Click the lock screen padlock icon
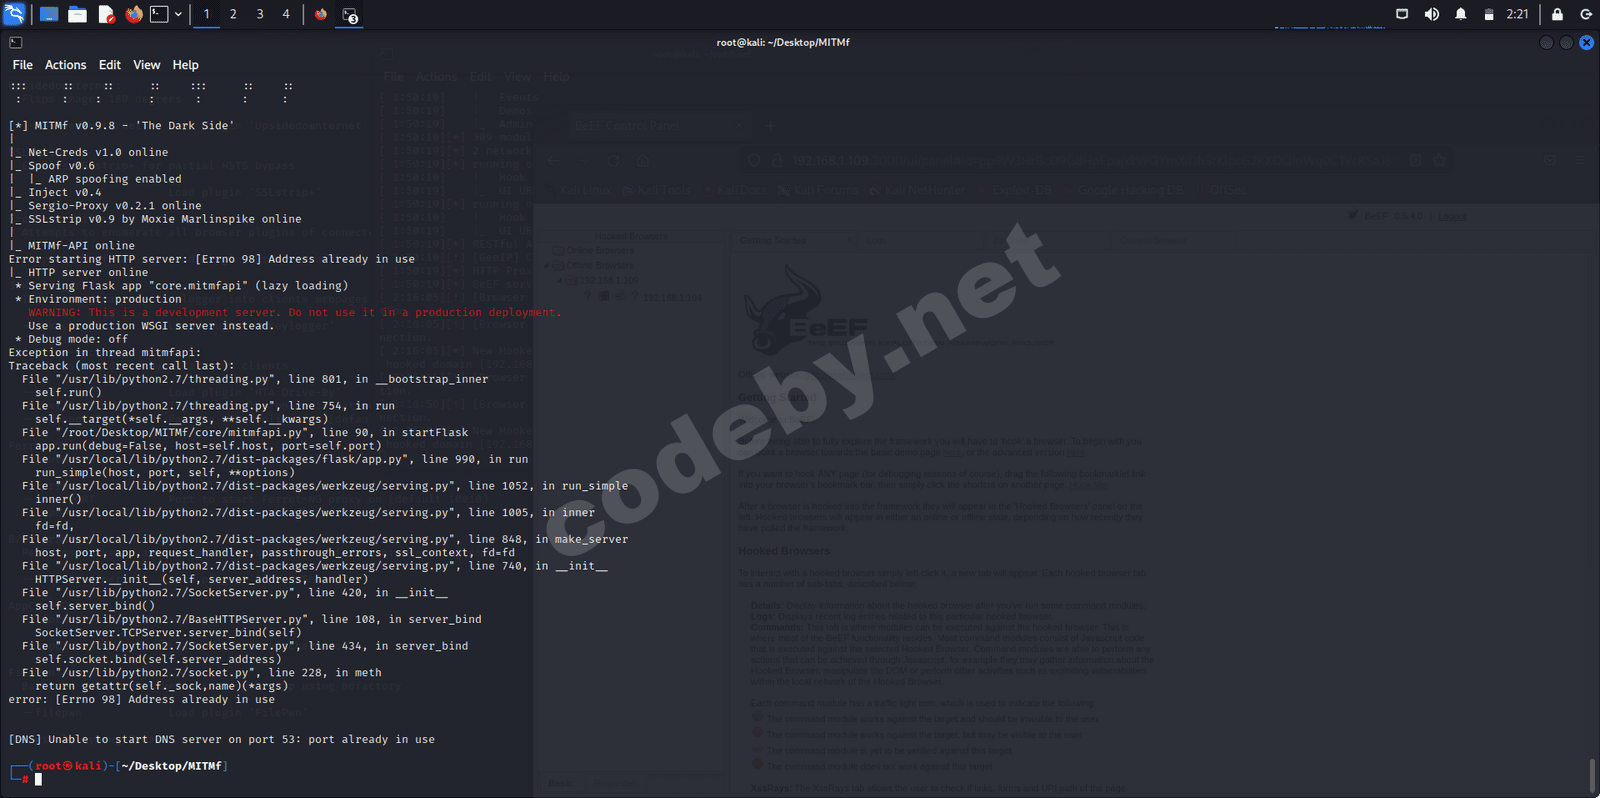Image resolution: width=1600 pixels, height=798 pixels. [1557, 14]
